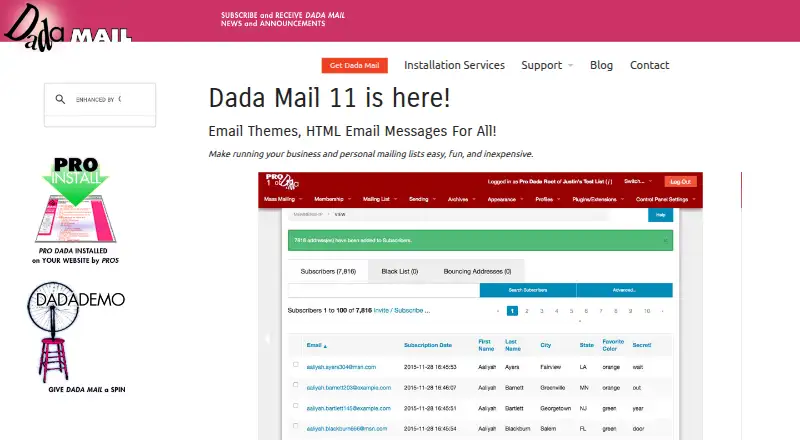The height and width of the screenshot is (440, 800).
Task: Go to page 10 in pagination
Action: 647,311
